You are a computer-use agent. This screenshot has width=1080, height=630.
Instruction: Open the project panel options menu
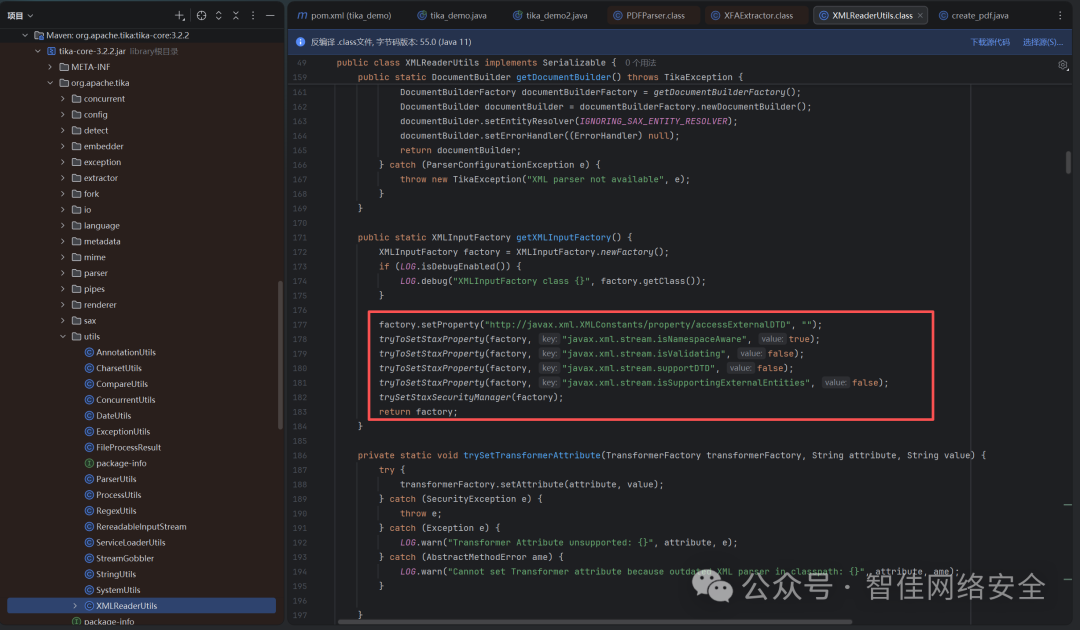tap(253, 16)
